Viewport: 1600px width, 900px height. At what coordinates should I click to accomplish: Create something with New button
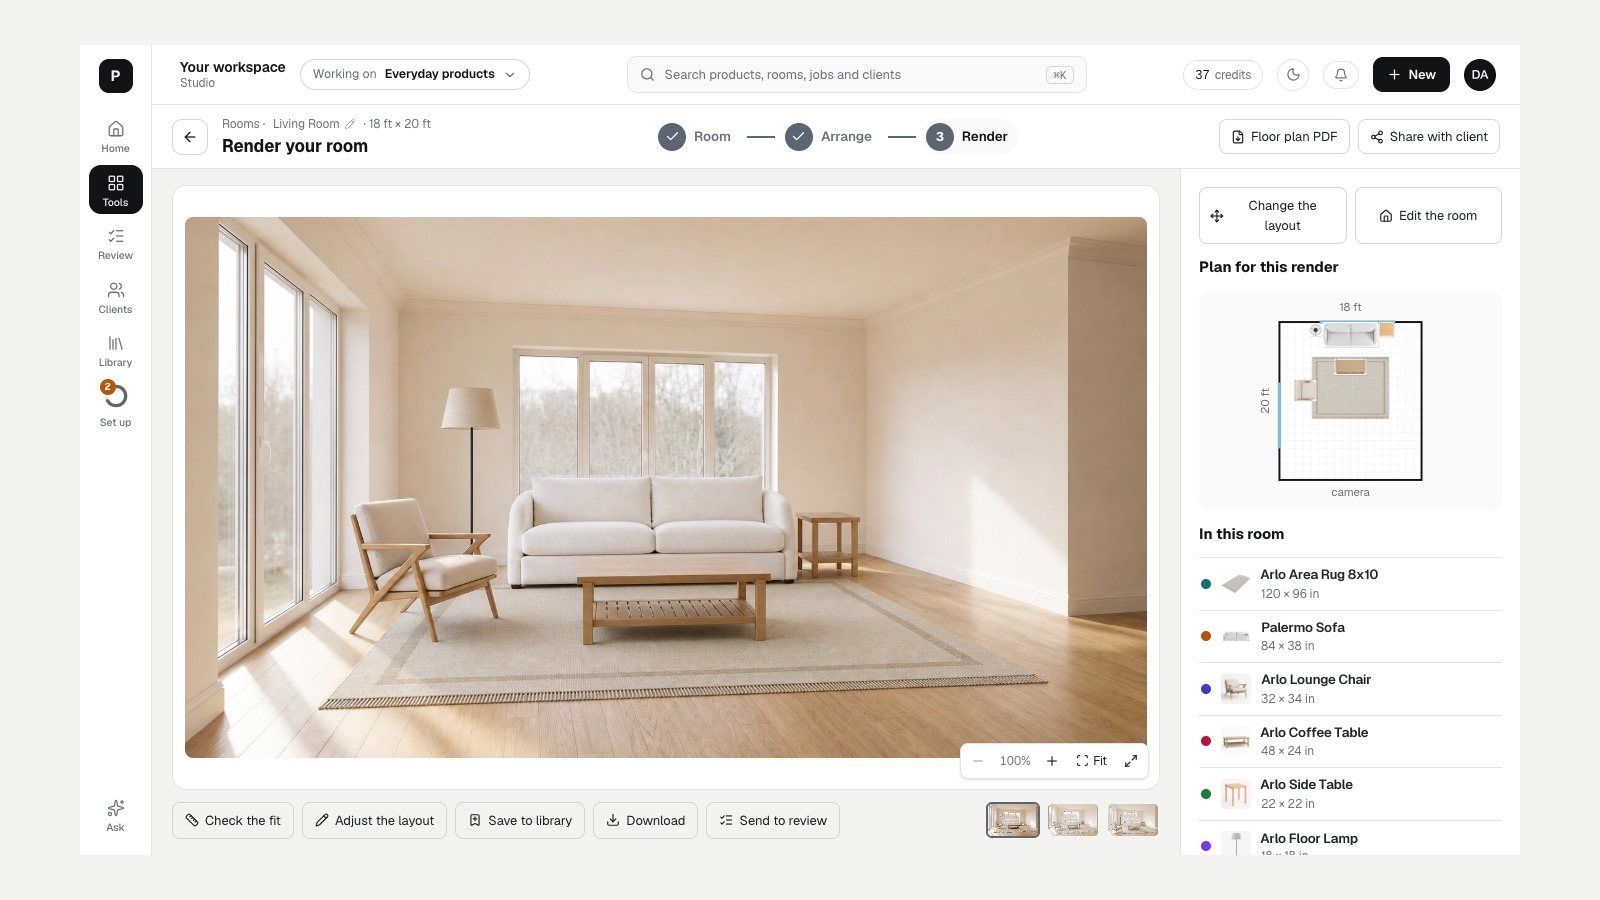pos(1411,75)
